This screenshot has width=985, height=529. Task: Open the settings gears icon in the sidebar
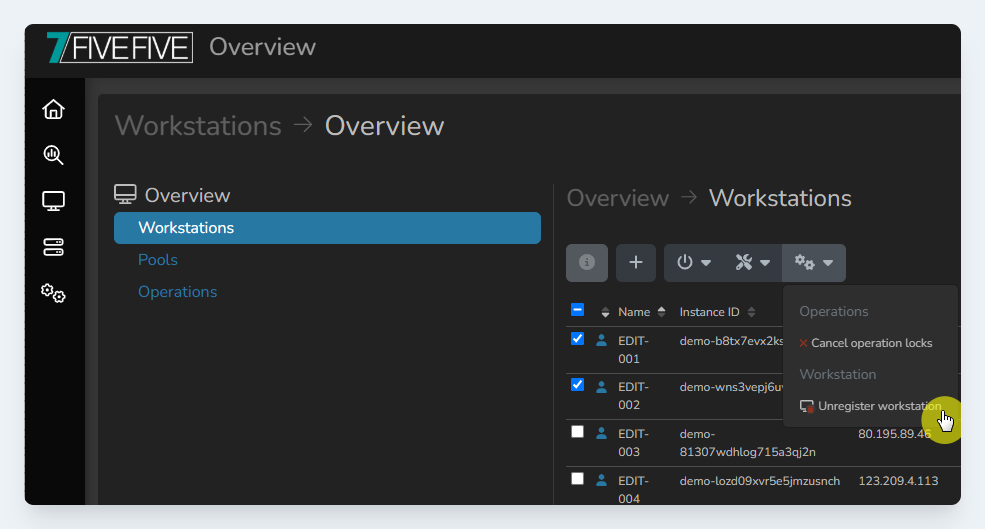click(x=53, y=293)
